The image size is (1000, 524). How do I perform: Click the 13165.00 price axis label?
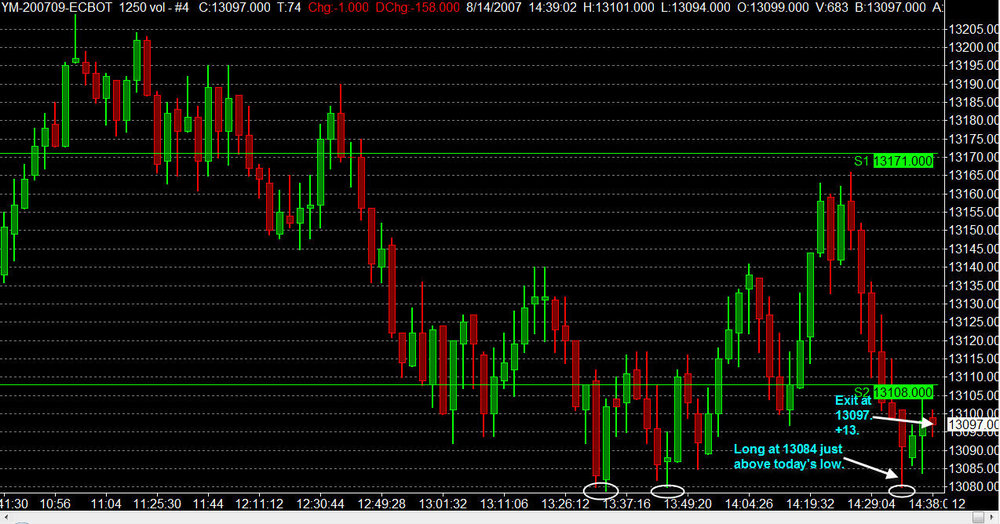pyautogui.click(x=973, y=175)
